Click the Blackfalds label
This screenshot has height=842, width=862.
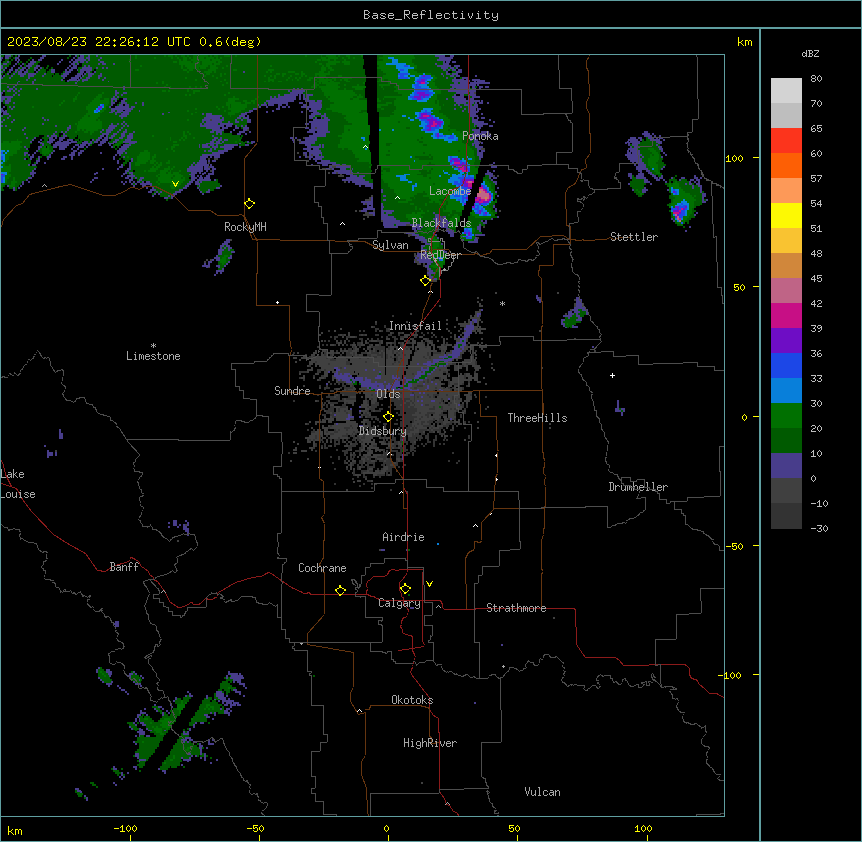tap(441, 223)
